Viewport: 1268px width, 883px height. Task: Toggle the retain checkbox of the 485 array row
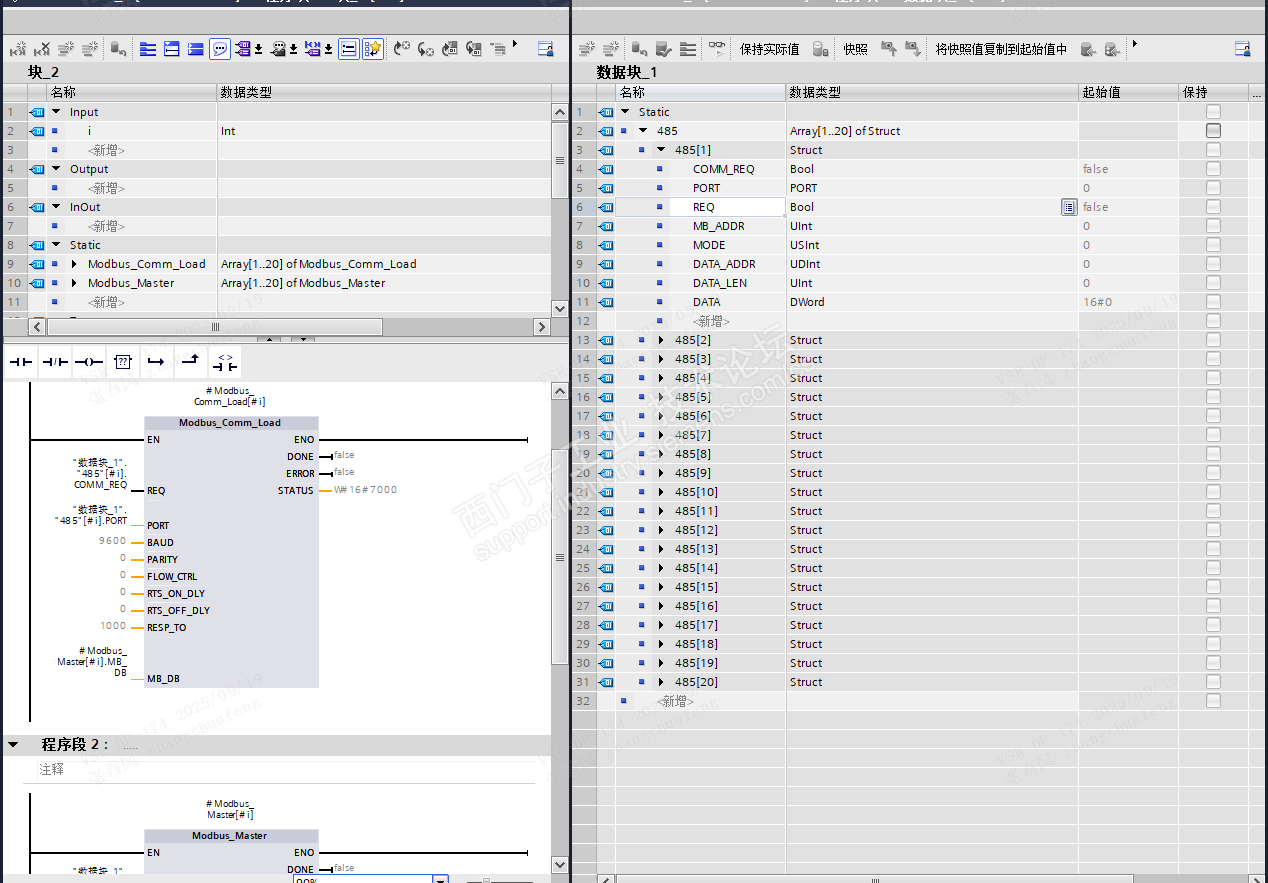(1213, 131)
